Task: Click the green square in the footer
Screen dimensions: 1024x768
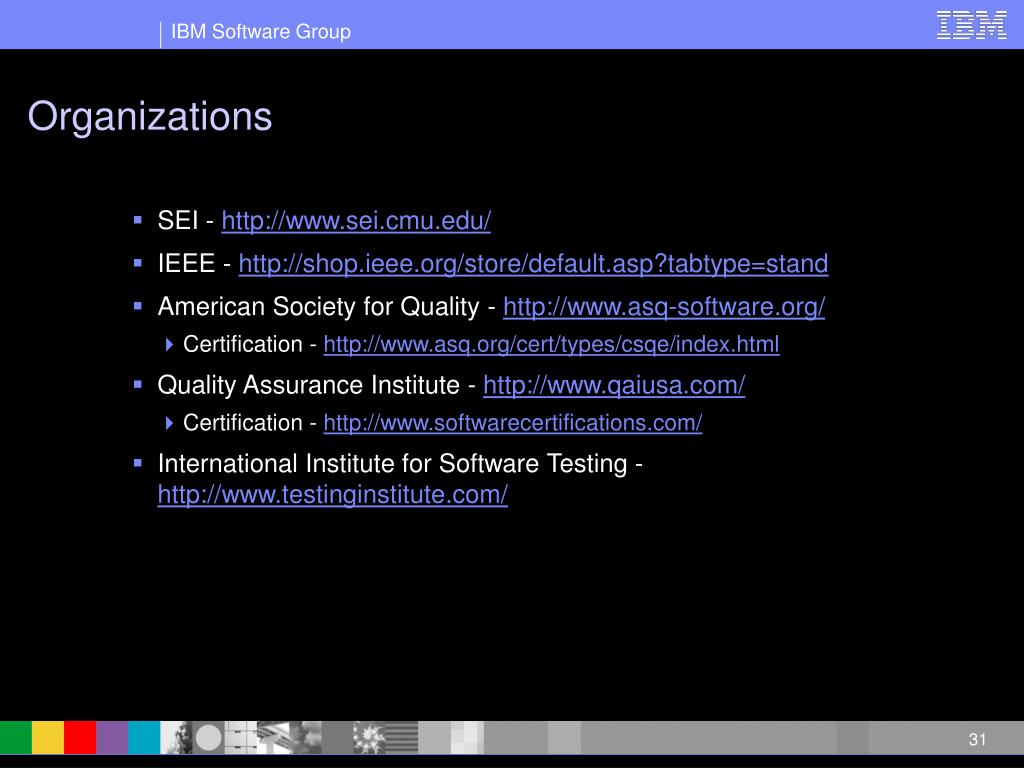Action: tap(16, 737)
